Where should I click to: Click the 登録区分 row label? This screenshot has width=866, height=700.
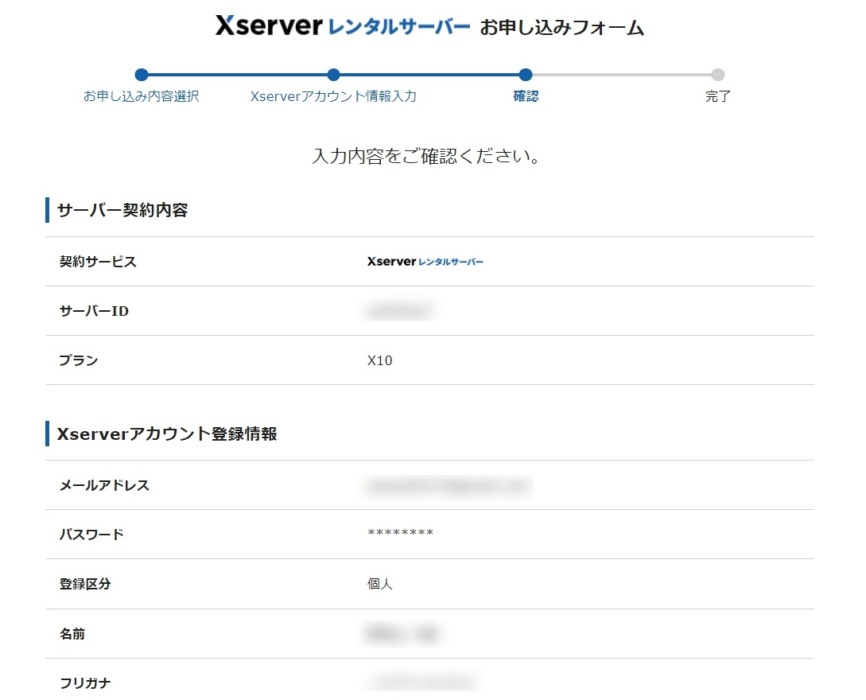pyautogui.click(x=85, y=584)
